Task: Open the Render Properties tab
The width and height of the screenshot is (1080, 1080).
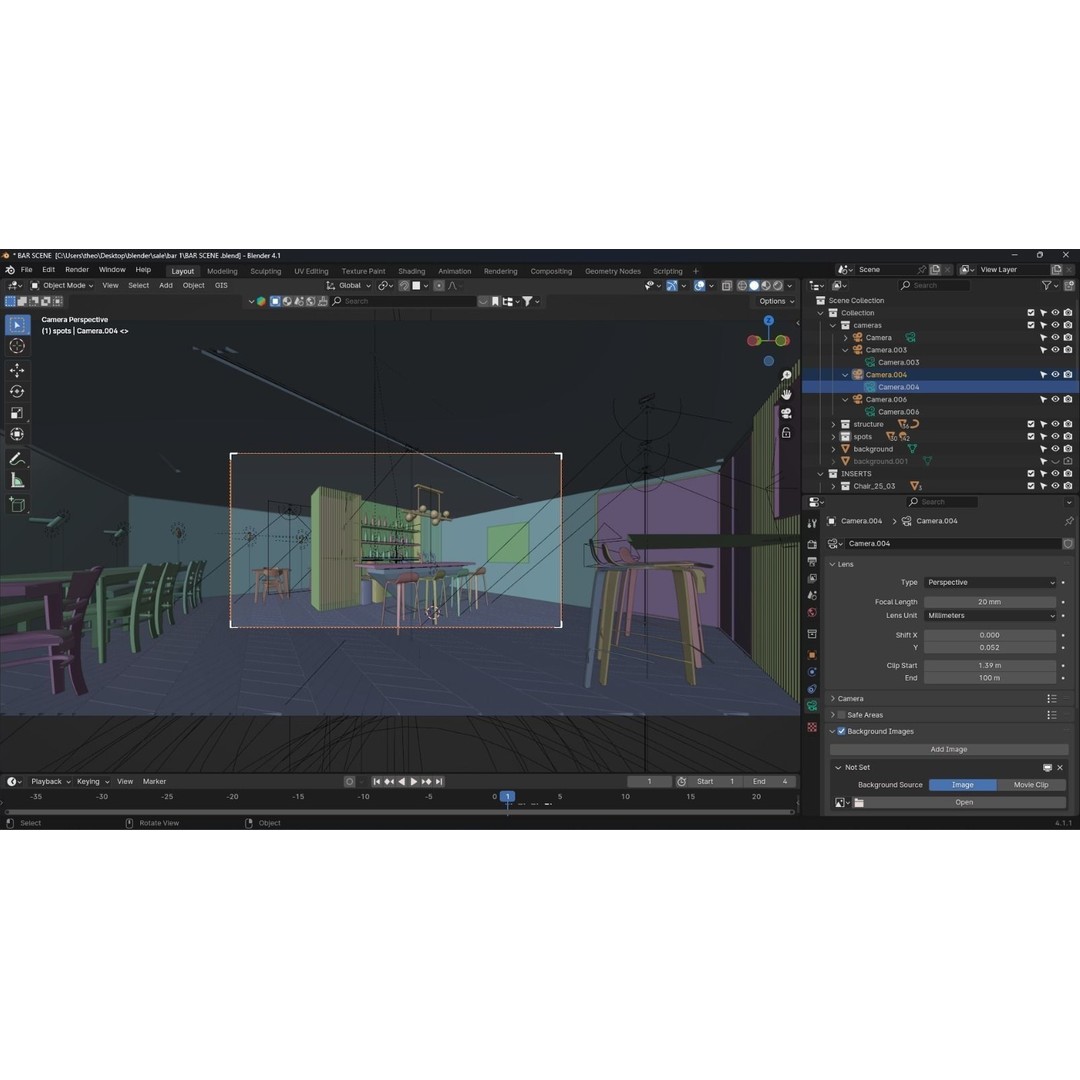Action: [x=810, y=544]
